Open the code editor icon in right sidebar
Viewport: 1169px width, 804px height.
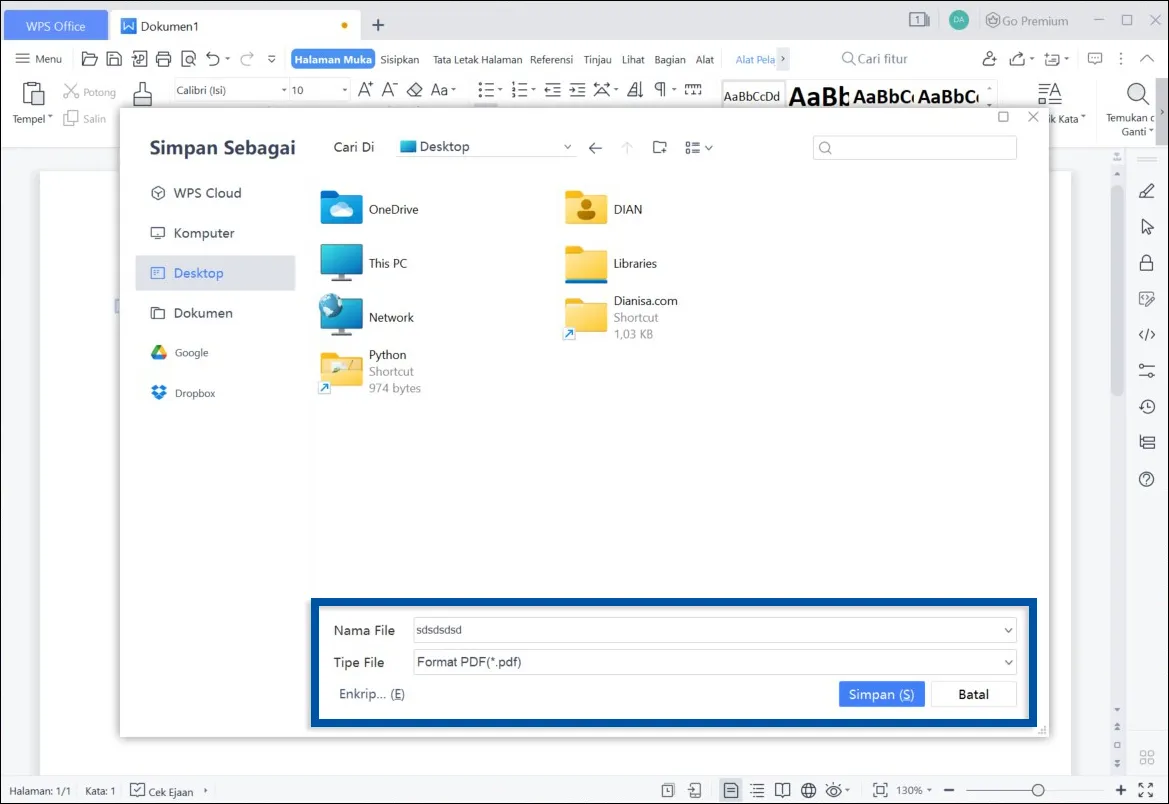coord(1146,334)
